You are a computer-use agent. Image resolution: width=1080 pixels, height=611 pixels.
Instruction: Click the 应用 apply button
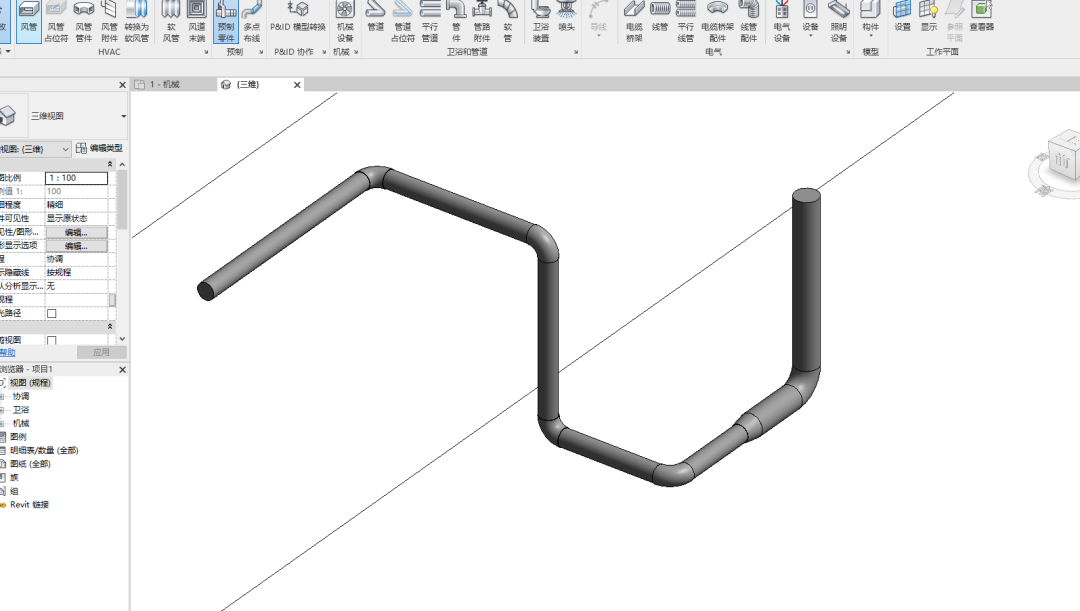tap(101, 352)
